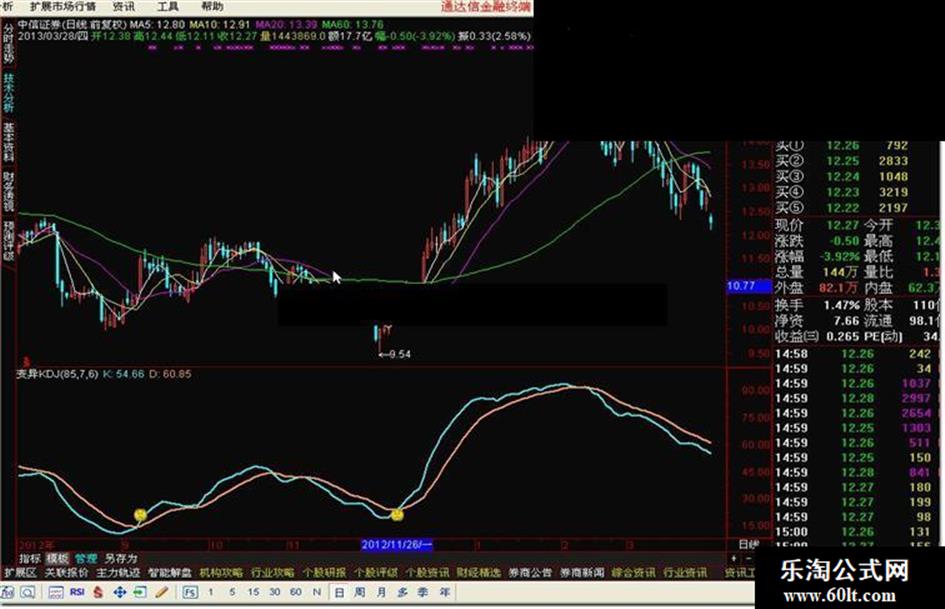Viewport: 945px width, 609px height.
Task: Open the 个股评级 bottom tab
Action: pyautogui.click(x=376, y=572)
